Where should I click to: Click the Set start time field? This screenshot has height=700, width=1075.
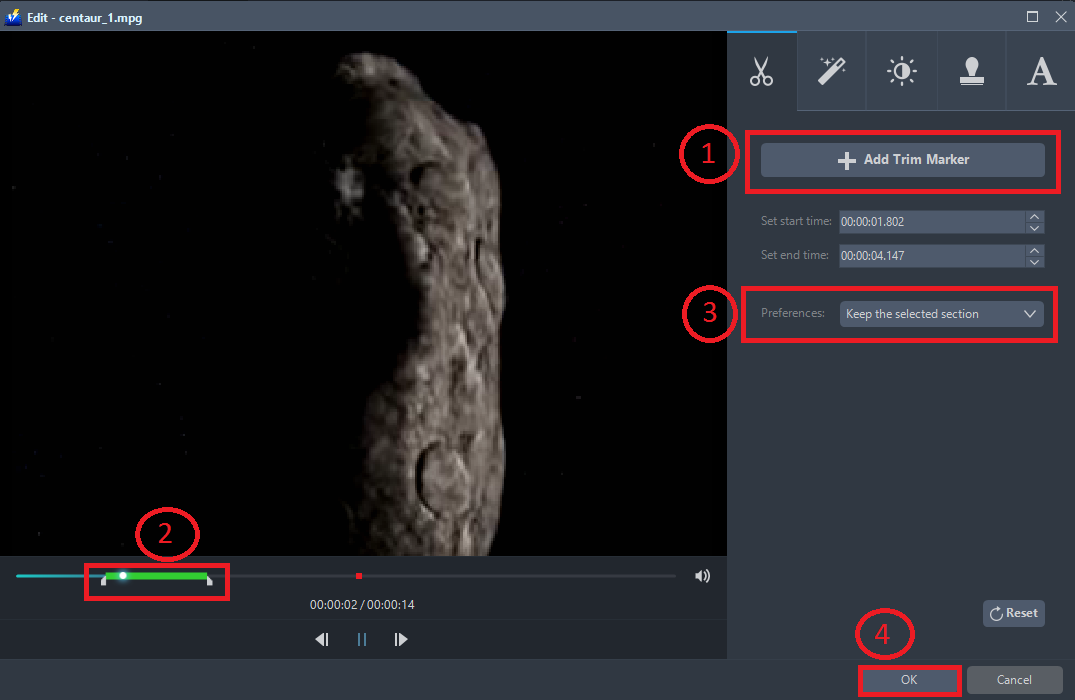[x=930, y=222]
